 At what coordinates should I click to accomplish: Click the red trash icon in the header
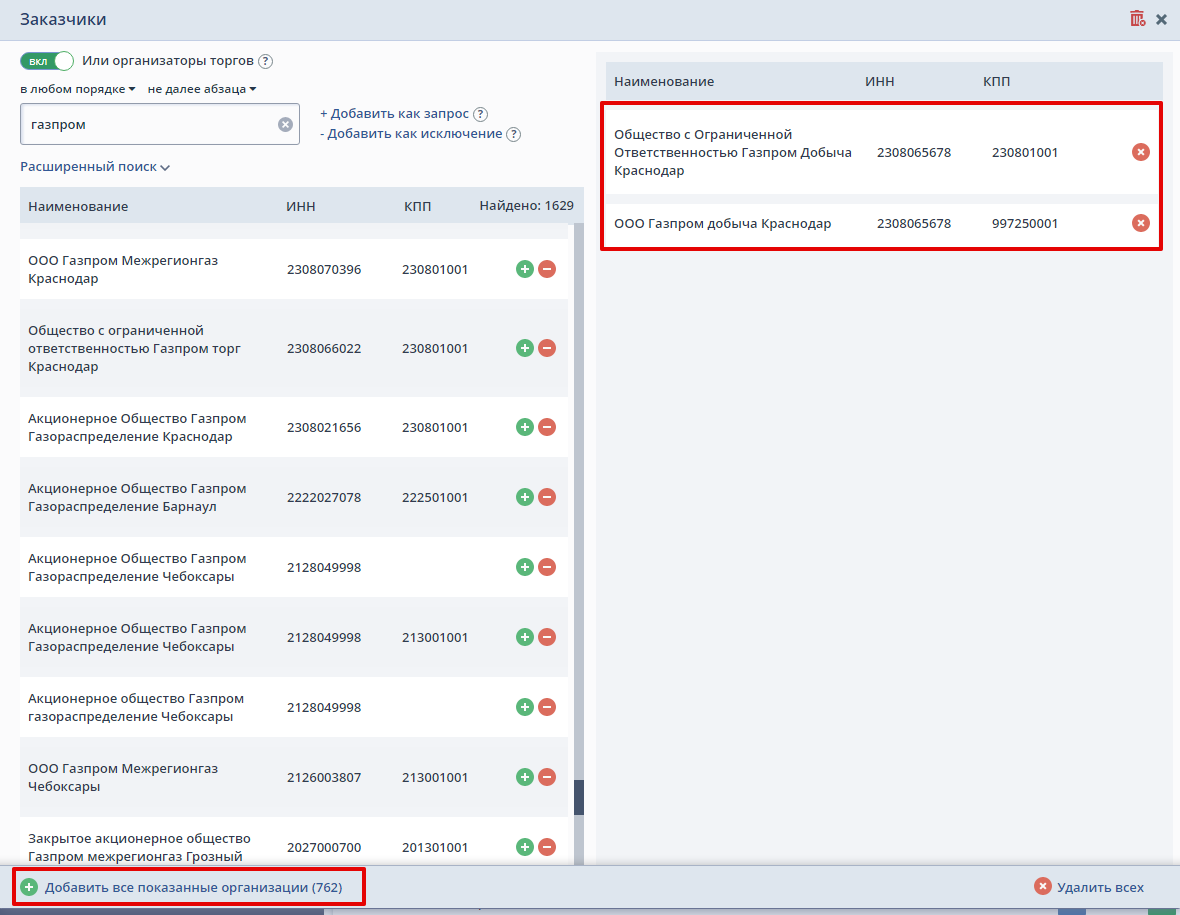point(1137,19)
